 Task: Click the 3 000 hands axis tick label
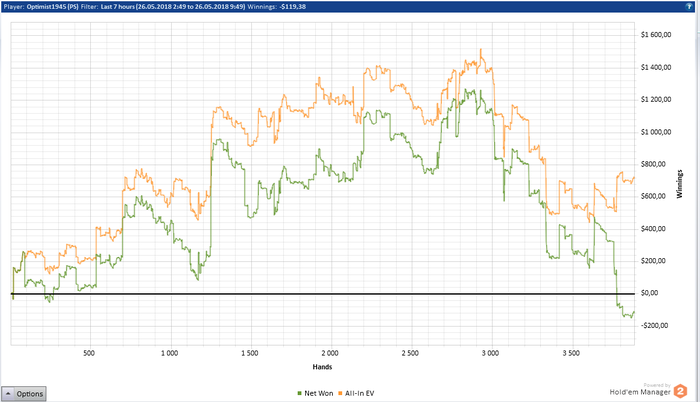(490, 353)
